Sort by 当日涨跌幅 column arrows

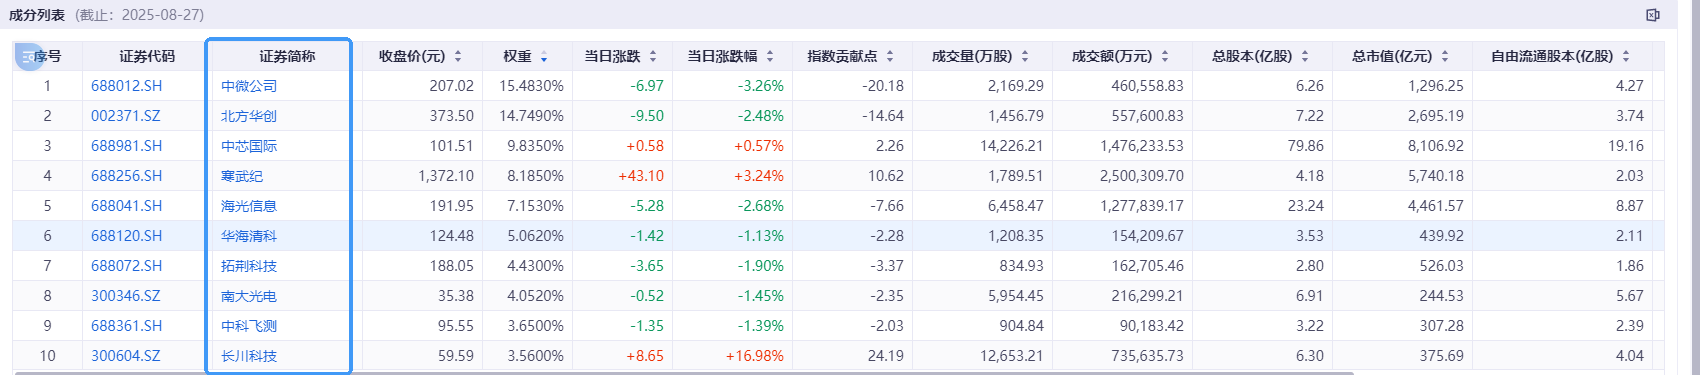coord(770,57)
